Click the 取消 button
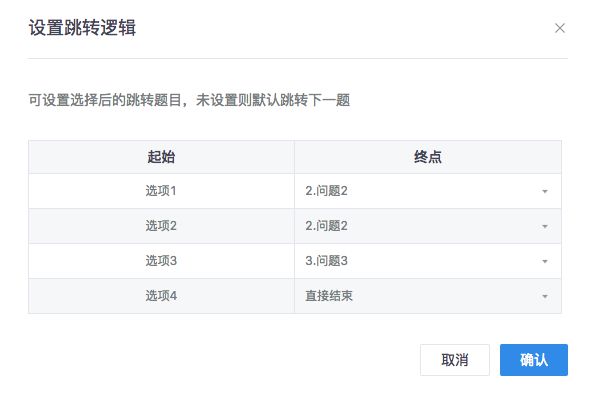The height and width of the screenshot is (400, 596). click(455, 360)
